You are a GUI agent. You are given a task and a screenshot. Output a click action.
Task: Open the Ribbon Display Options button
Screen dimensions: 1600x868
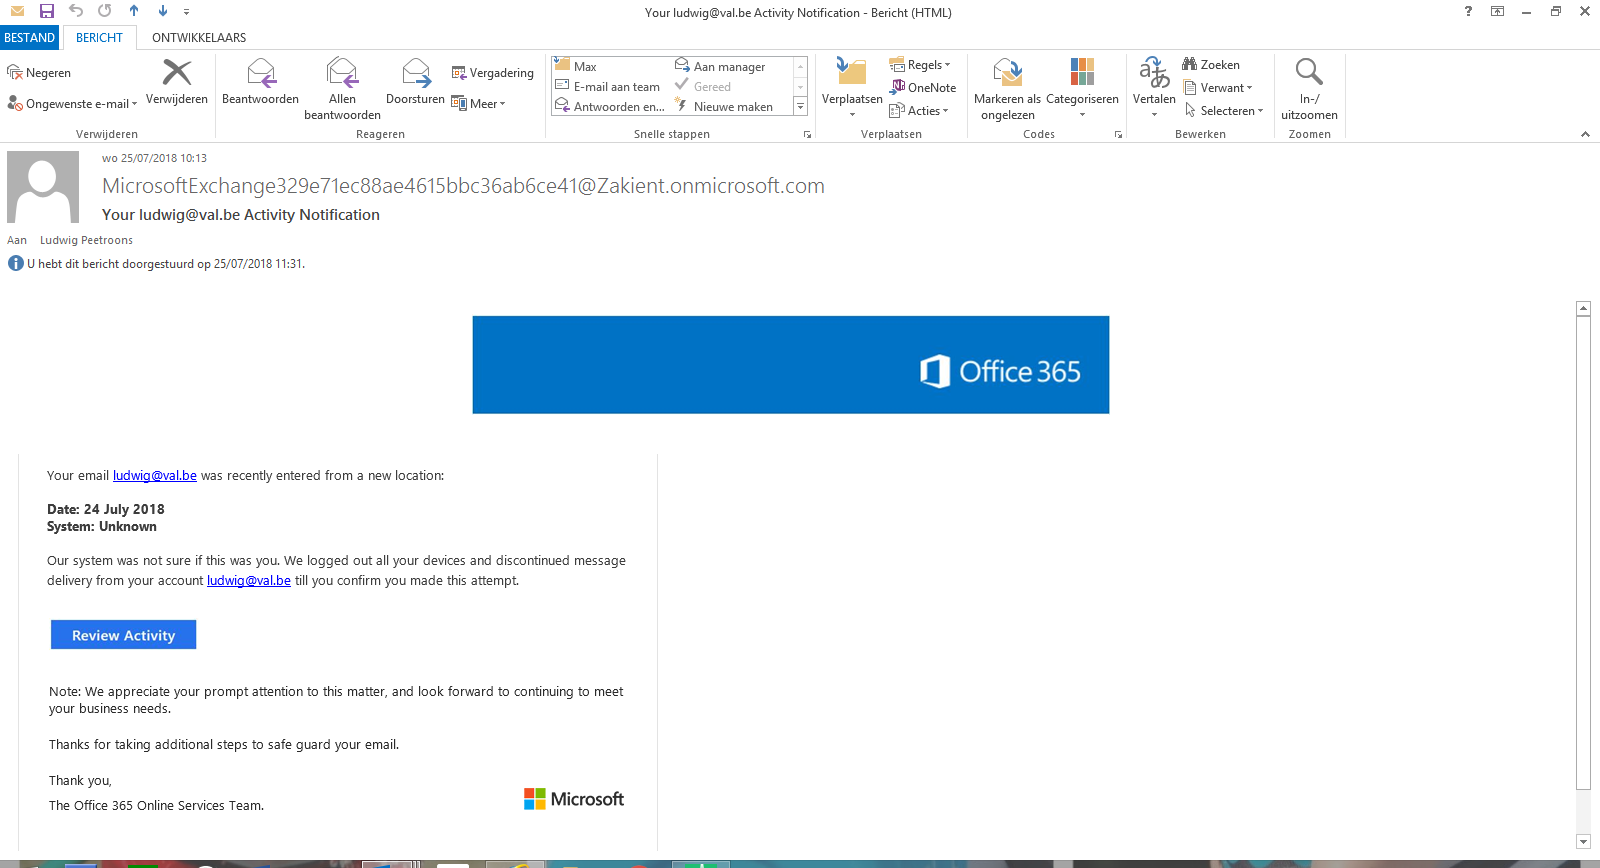click(x=1497, y=12)
